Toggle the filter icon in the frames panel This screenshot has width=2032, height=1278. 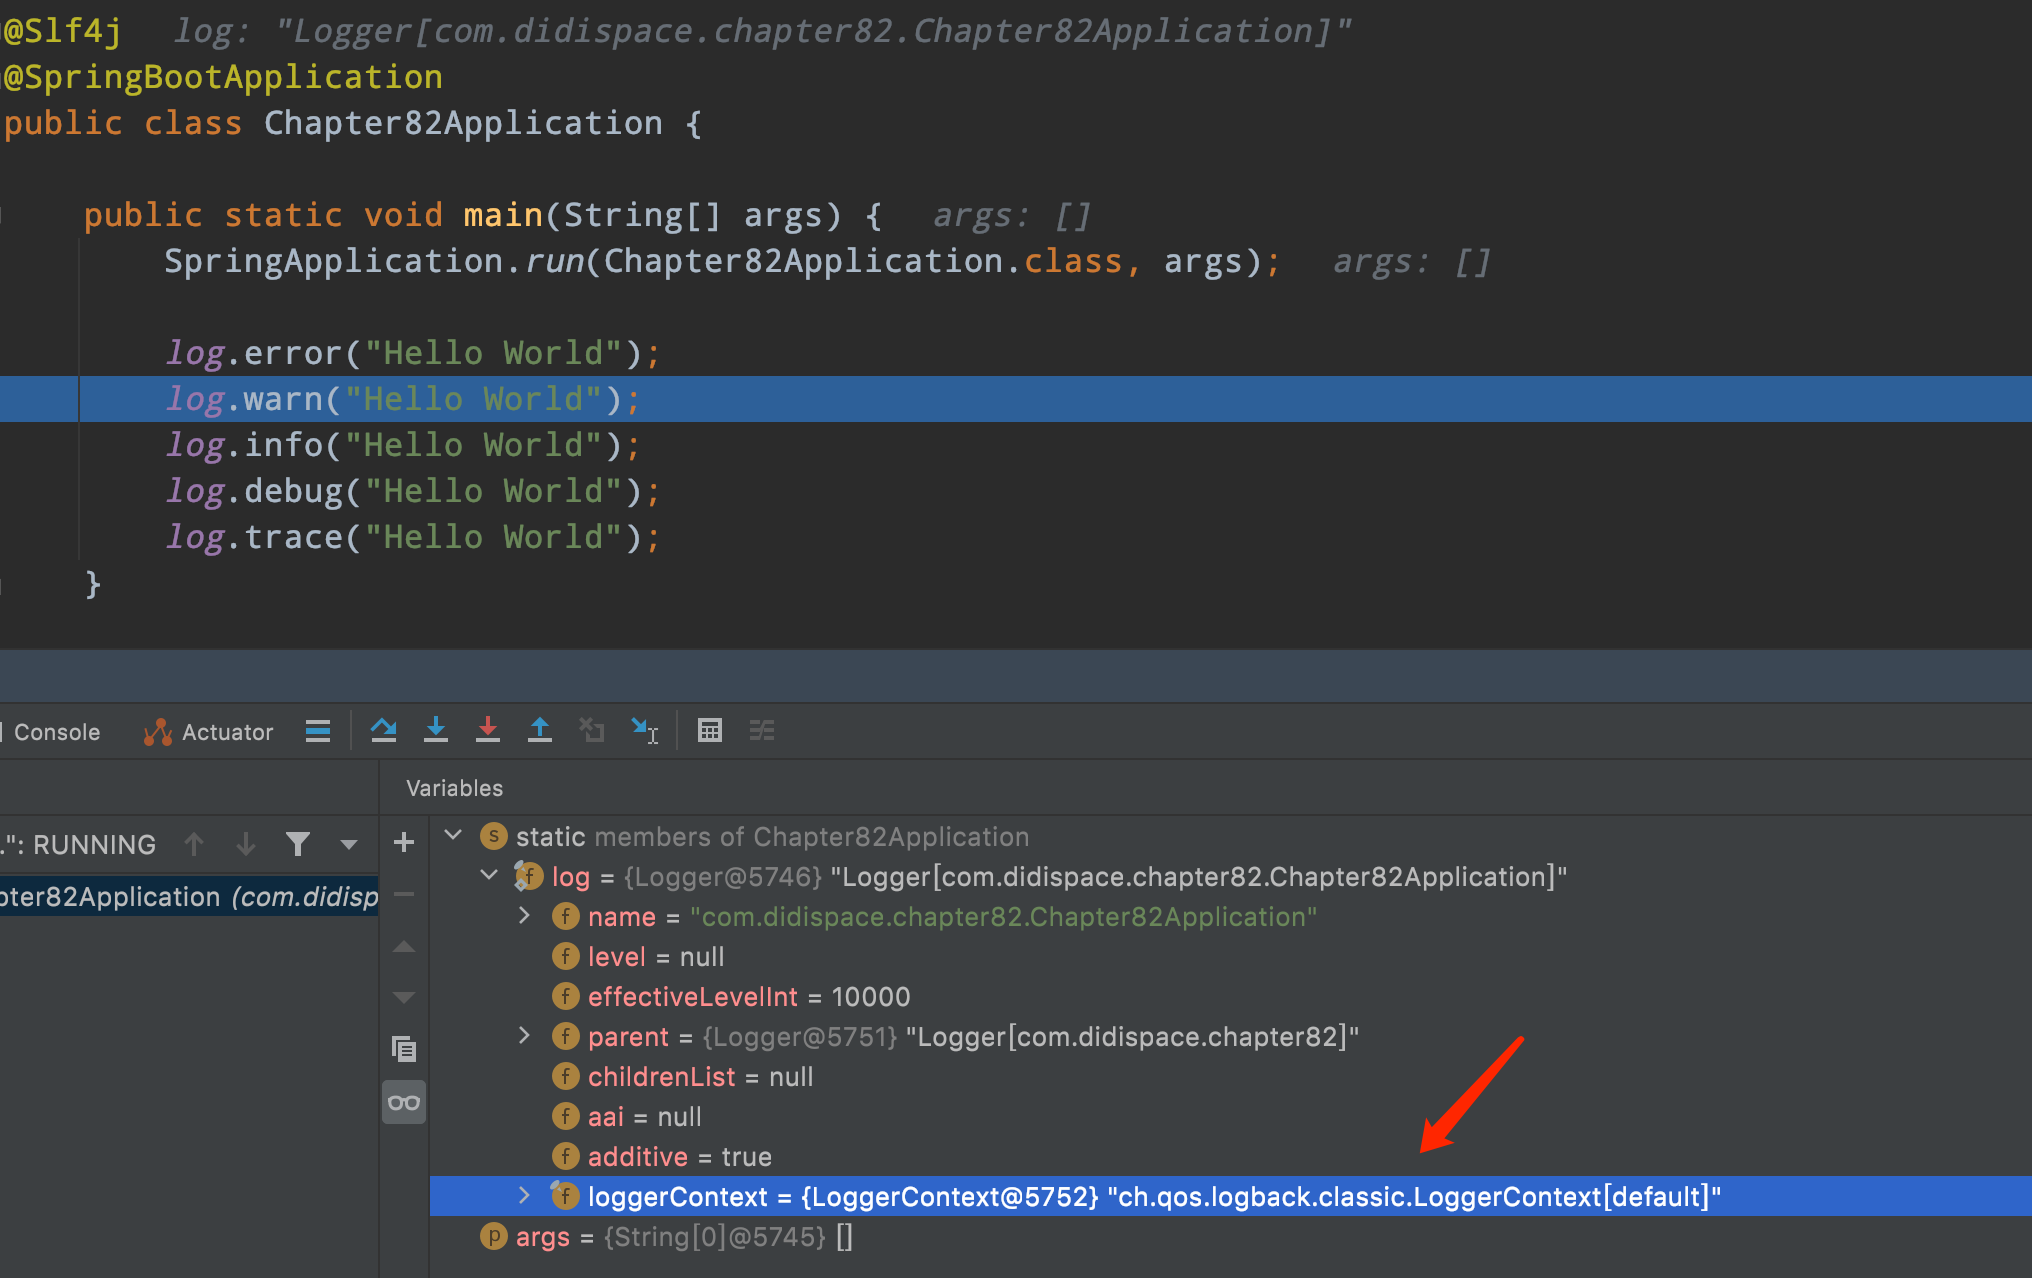point(297,844)
